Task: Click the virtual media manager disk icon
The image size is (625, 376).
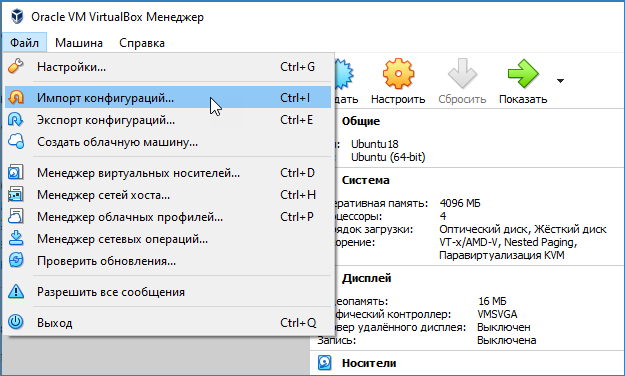Action: pos(16,173)
